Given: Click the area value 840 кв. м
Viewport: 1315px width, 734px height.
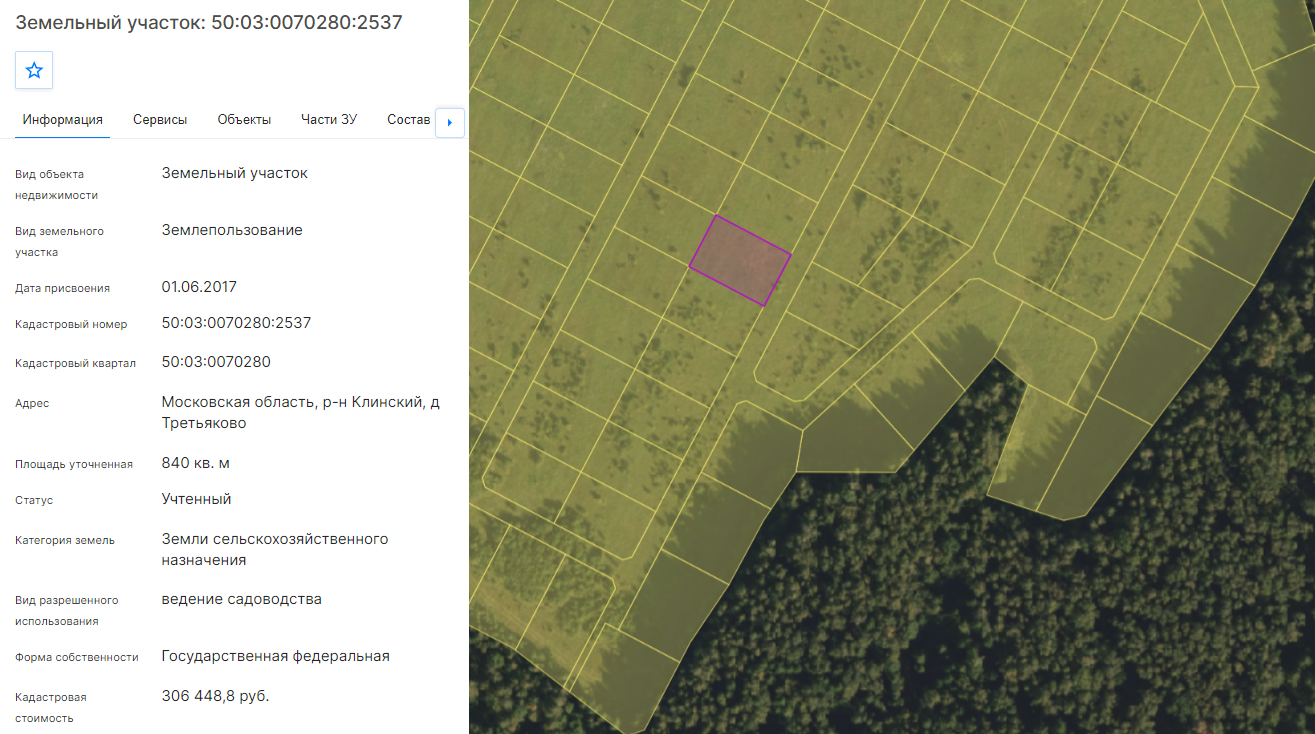Looking at the screenshot, I should click(x=196, y=463).
